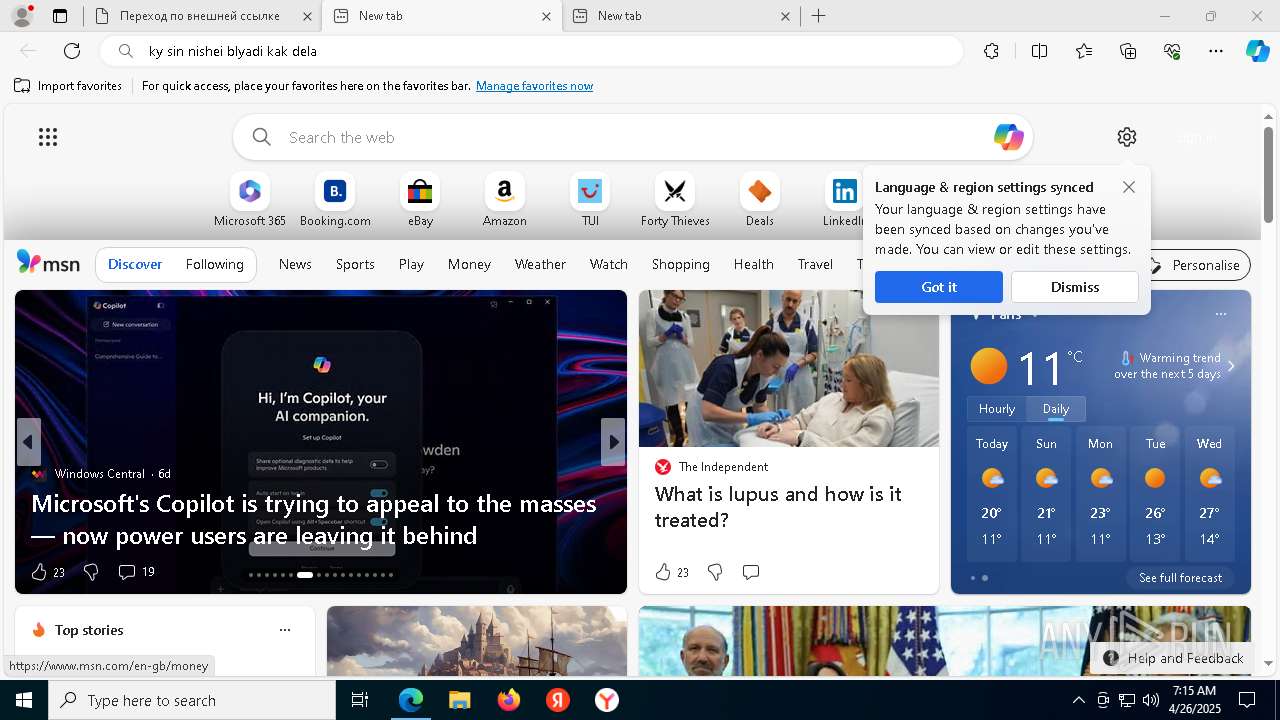
Task: Open Personalise feed button
Action: (x=1195, y=265)
